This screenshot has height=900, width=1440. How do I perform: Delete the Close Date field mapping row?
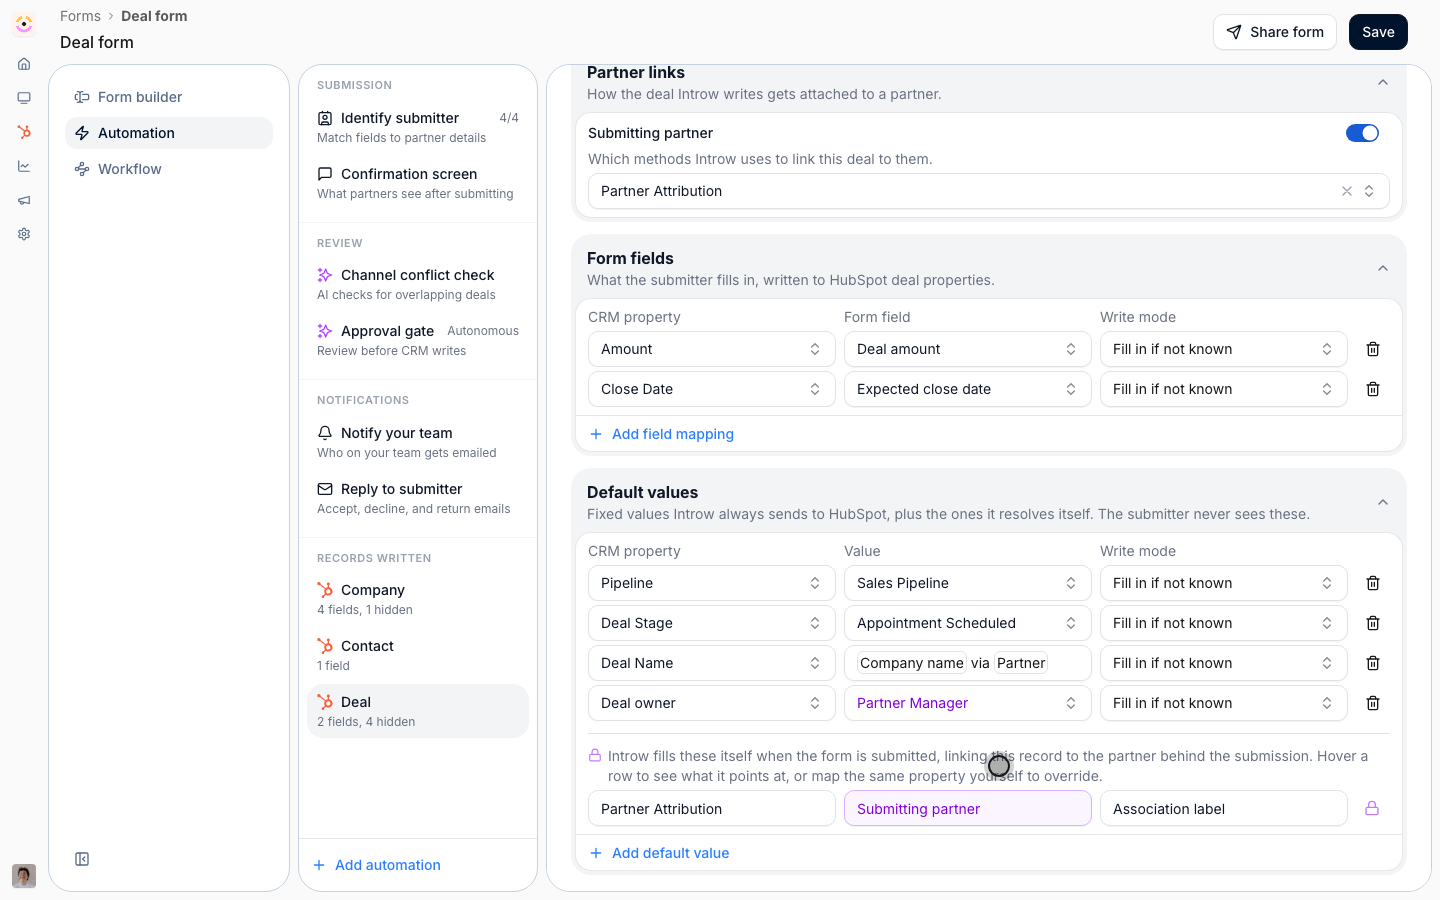[x=1373, y=389]
